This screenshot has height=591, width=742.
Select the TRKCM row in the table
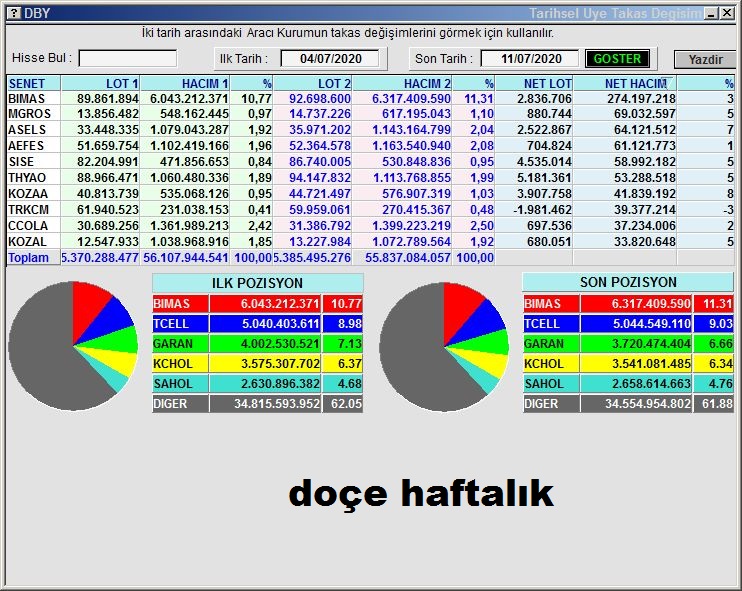pos(371,210)
